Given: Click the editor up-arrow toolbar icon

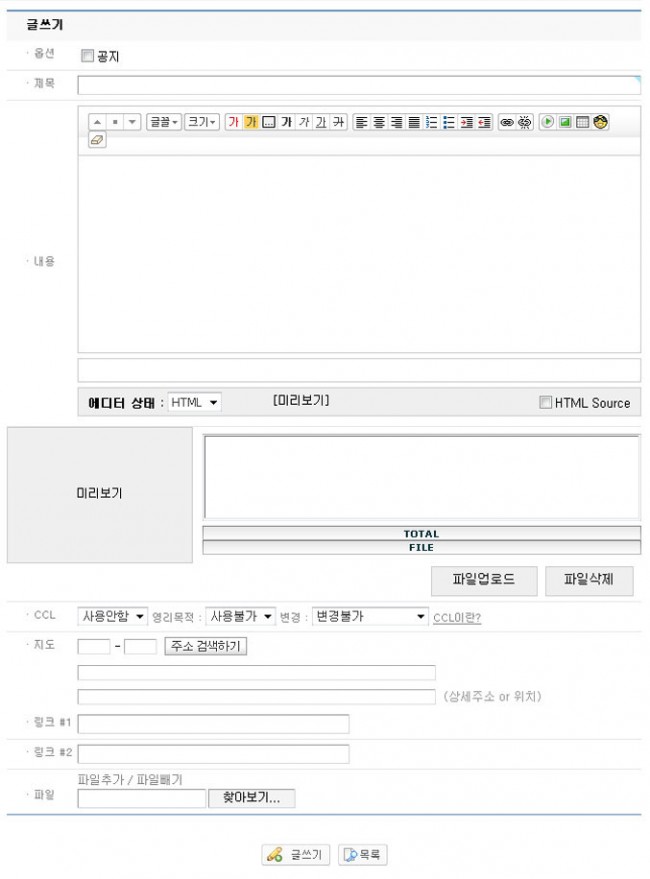Looking at the screenshot, I should click(97, 122).
